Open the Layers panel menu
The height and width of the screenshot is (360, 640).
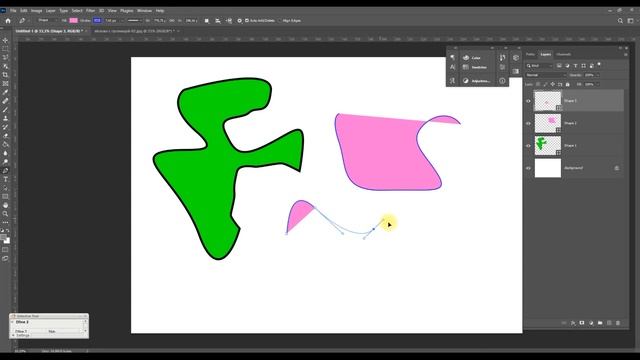pyautogui.click(x=626, y=54)
